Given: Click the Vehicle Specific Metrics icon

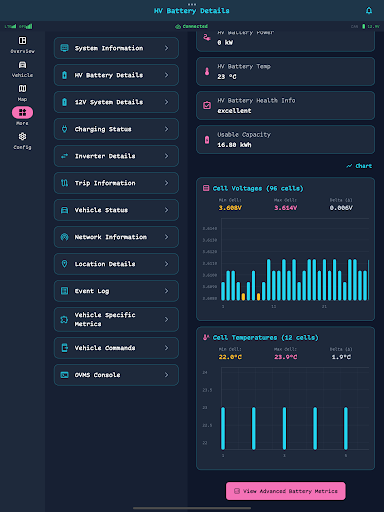Looking at the screenshot, I should [64, 319].
